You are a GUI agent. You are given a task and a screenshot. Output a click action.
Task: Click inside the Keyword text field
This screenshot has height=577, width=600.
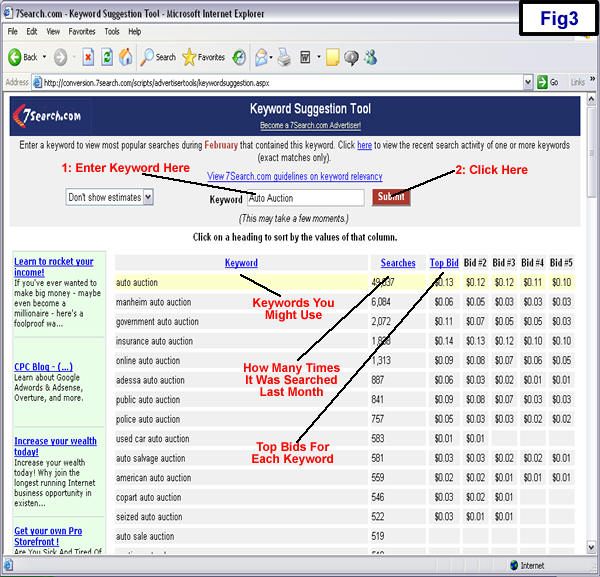tap(306, 198)
